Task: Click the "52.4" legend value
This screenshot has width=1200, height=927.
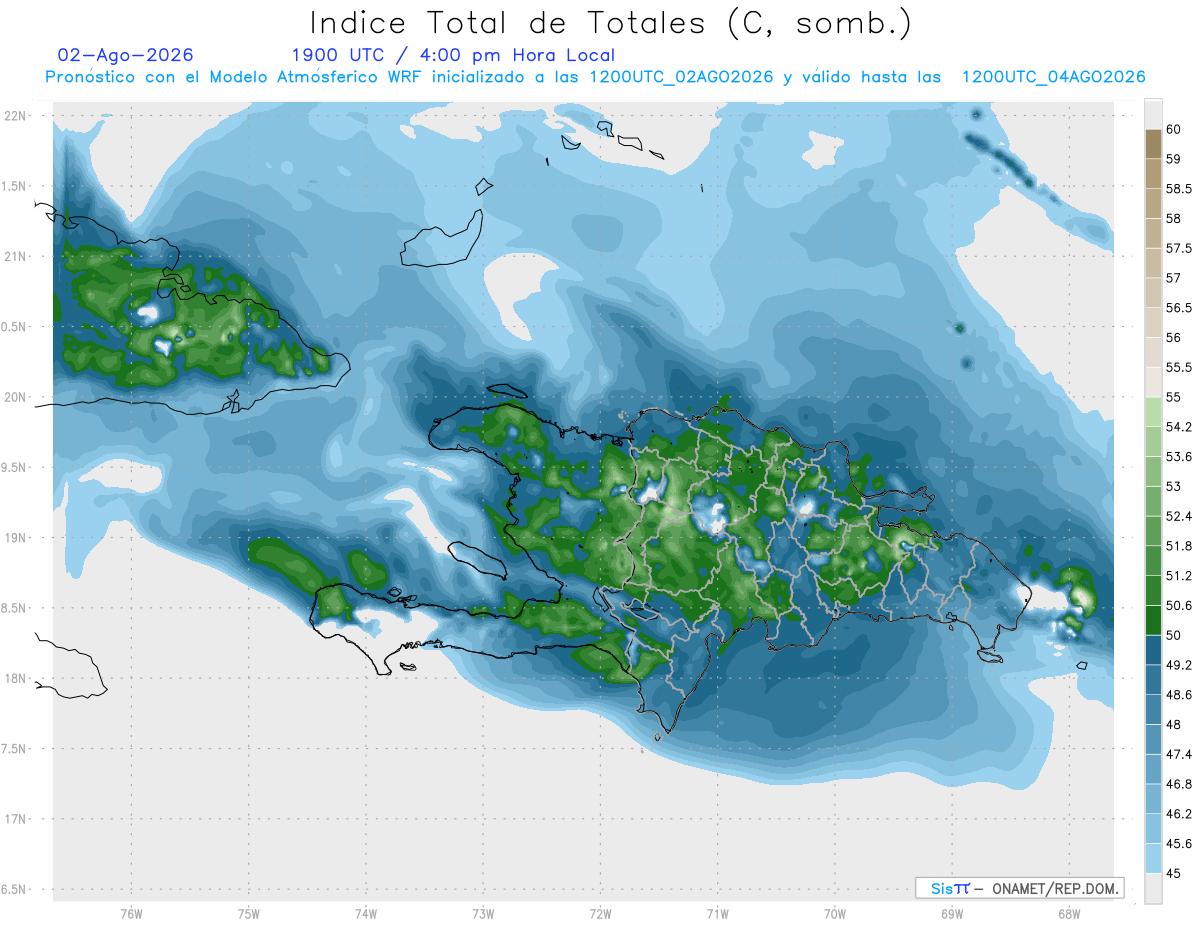Action: pyautogui.click(x=1180, y=517)
